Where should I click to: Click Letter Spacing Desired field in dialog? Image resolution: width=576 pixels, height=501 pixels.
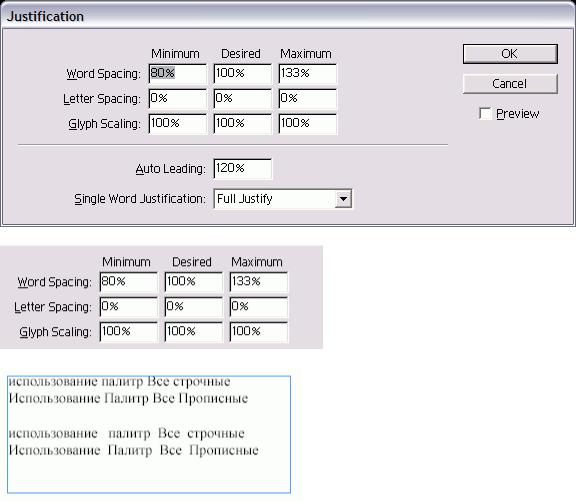click(243, 98)
